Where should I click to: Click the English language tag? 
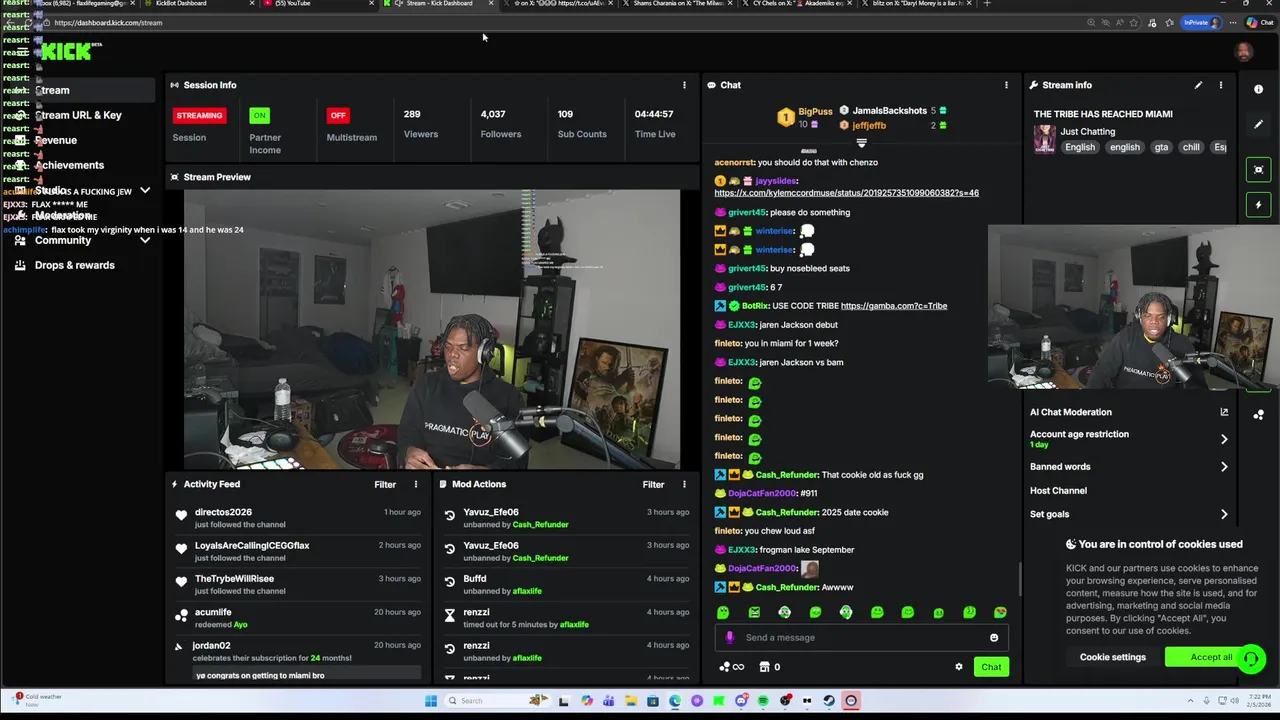[x=1080, y=147]
